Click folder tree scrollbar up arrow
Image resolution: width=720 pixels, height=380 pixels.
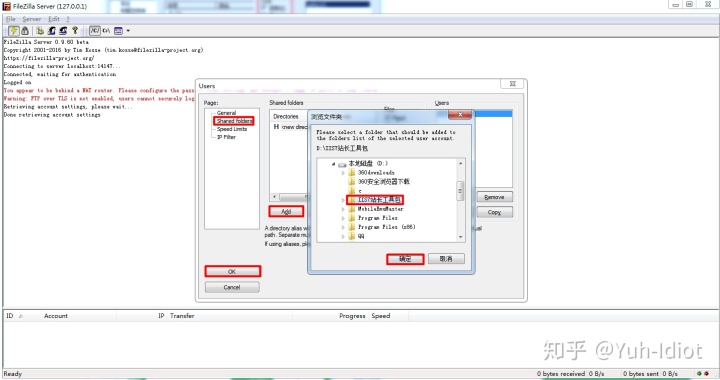(461, 163)
